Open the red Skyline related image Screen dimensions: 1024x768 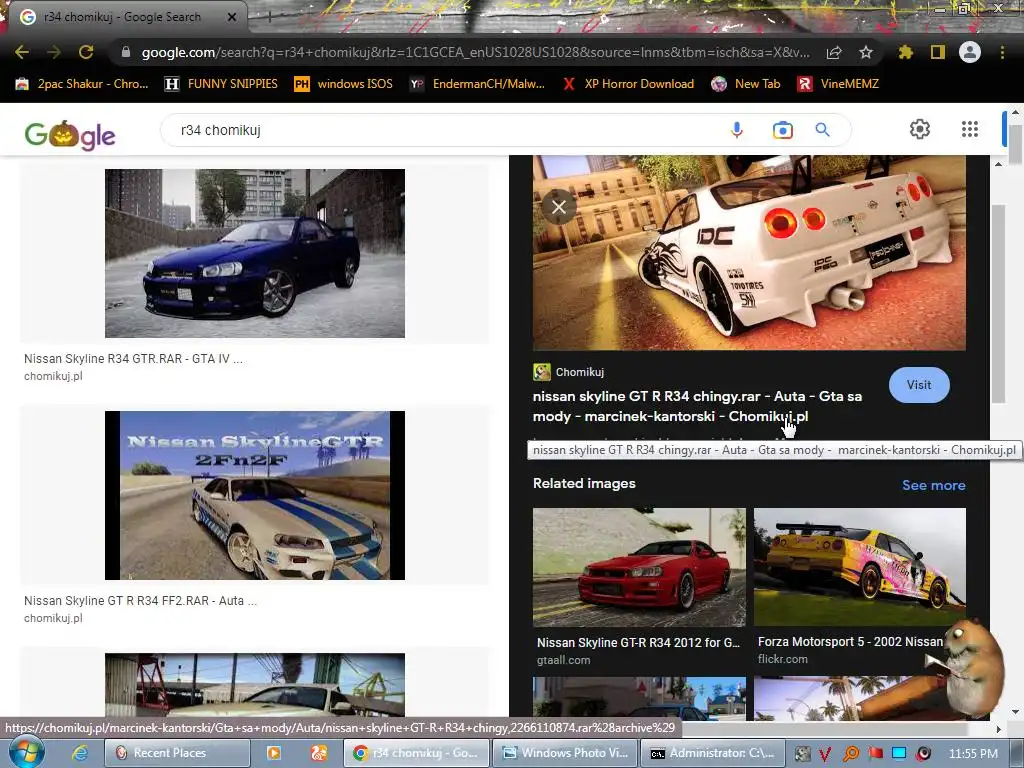click(x=639, y=568)
